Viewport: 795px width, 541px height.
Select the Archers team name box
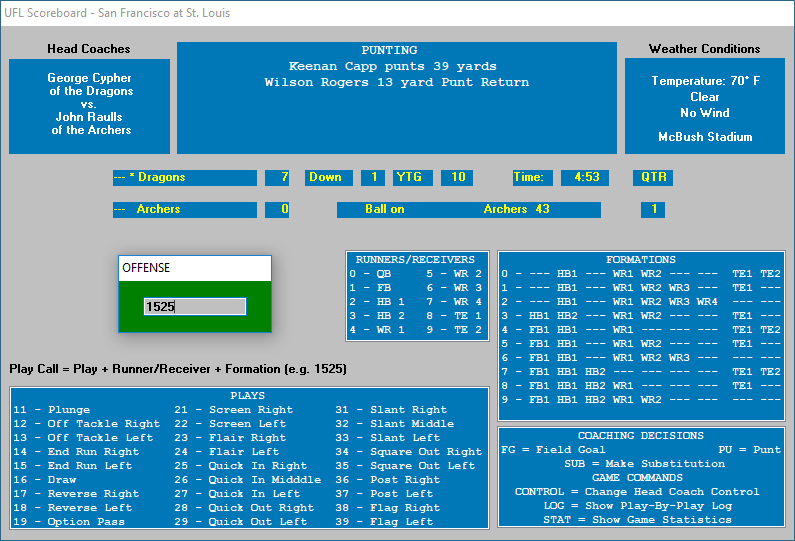tap(184, 210)
